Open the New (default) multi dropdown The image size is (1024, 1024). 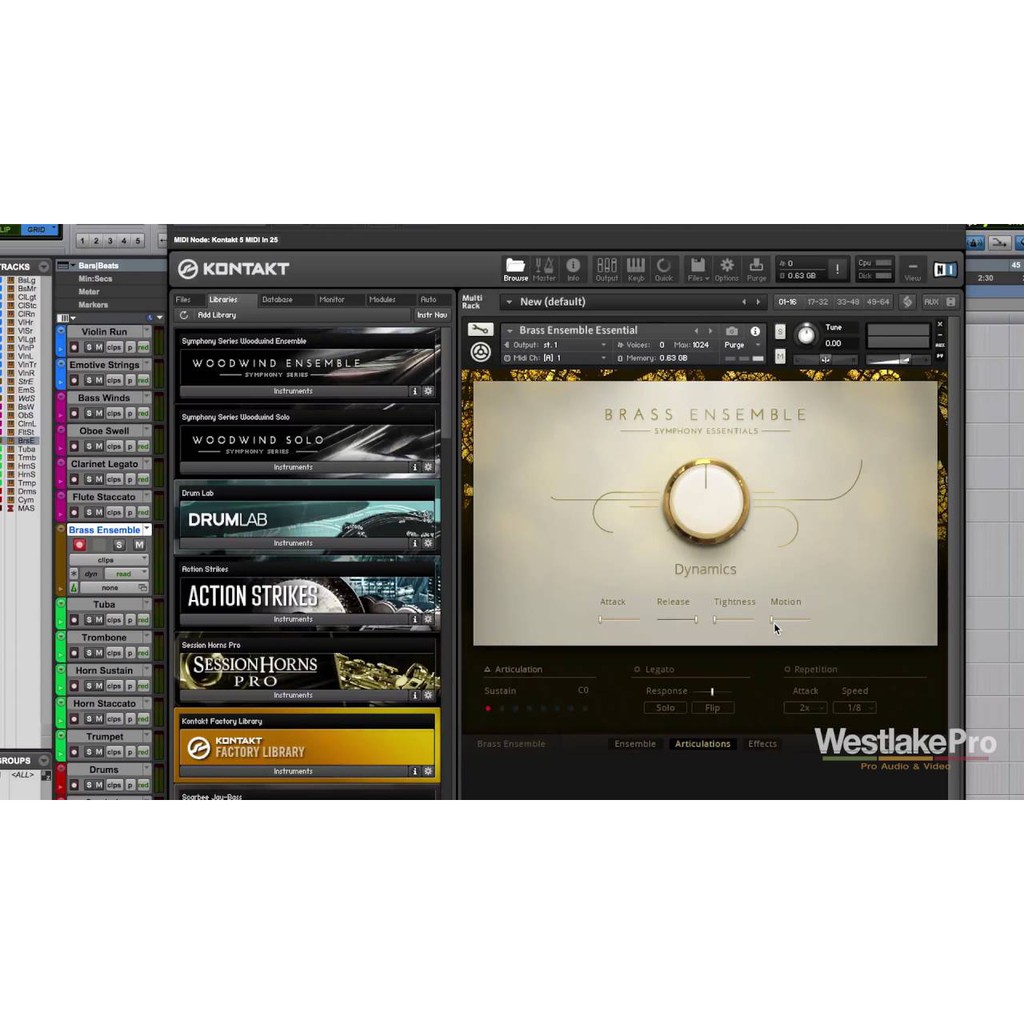tap(509, 302)
